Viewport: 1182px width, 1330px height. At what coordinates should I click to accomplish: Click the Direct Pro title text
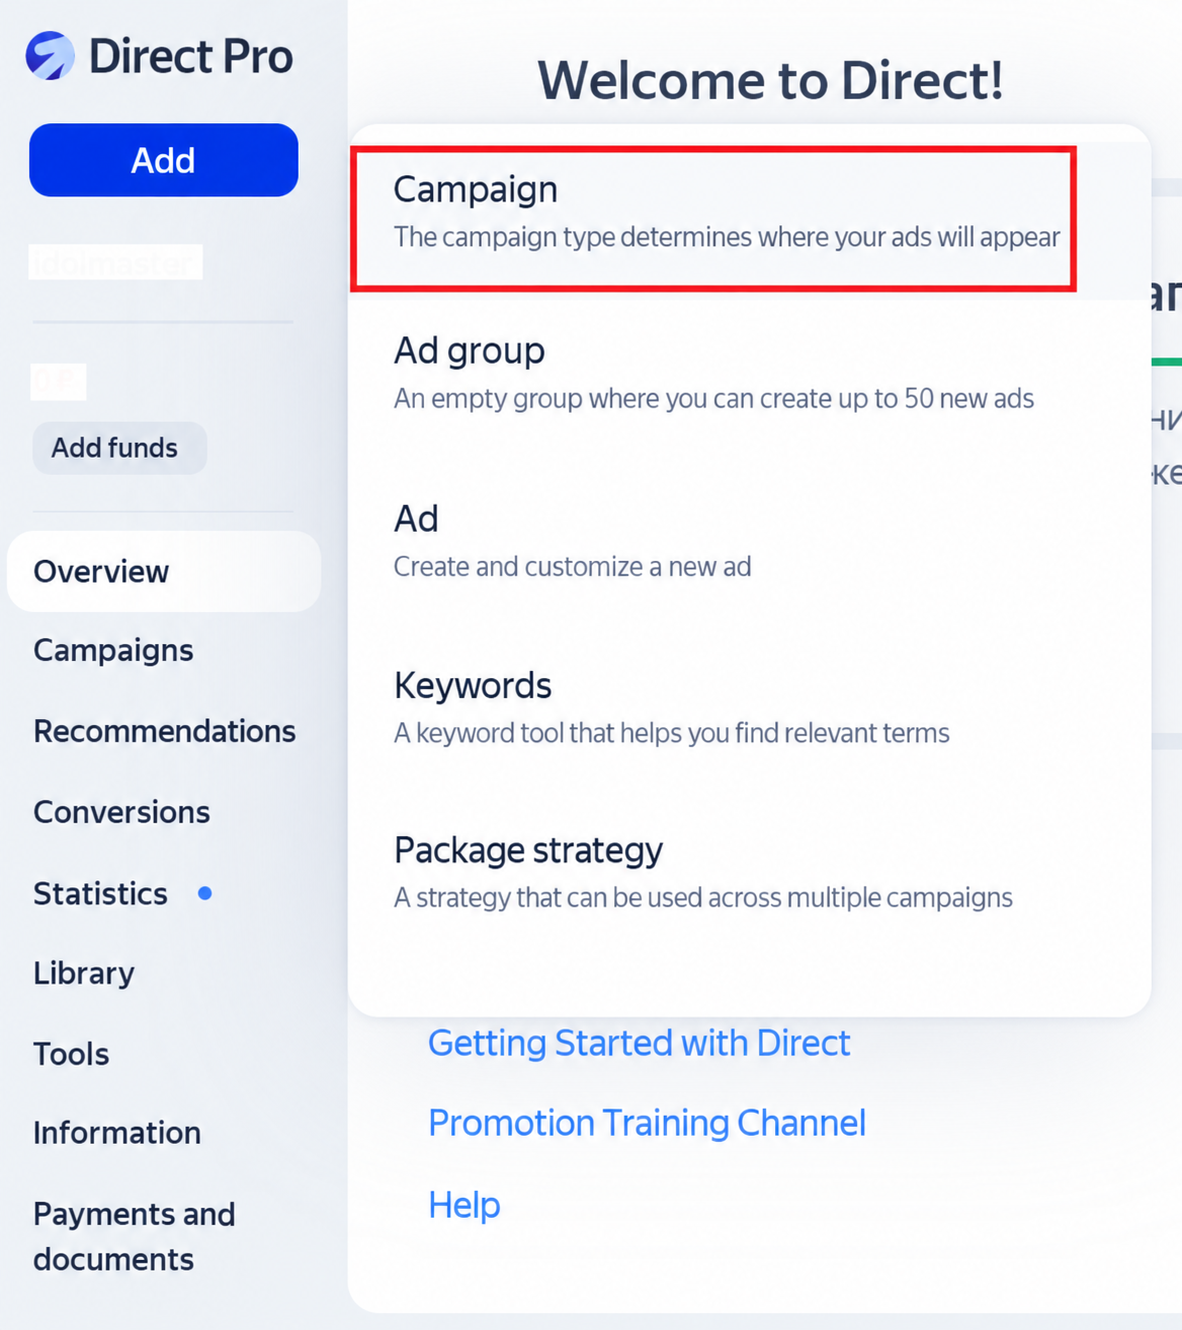click(191, 56)
